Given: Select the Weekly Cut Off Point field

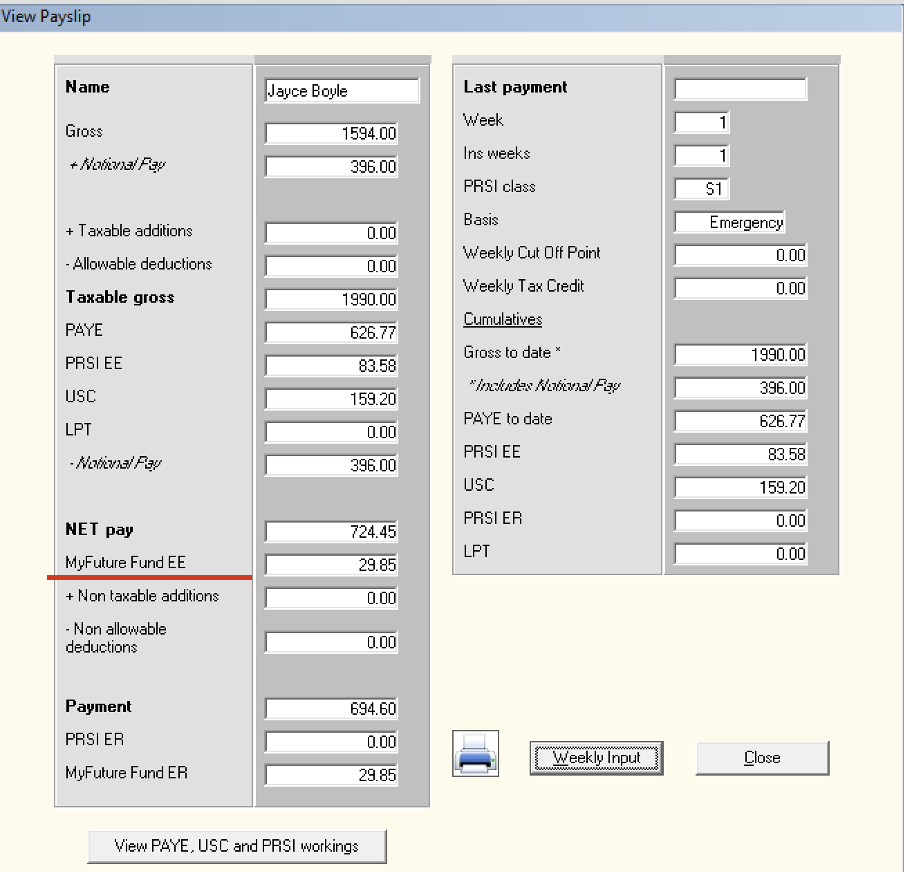Looking at the screenshot, I should (740, 255).
